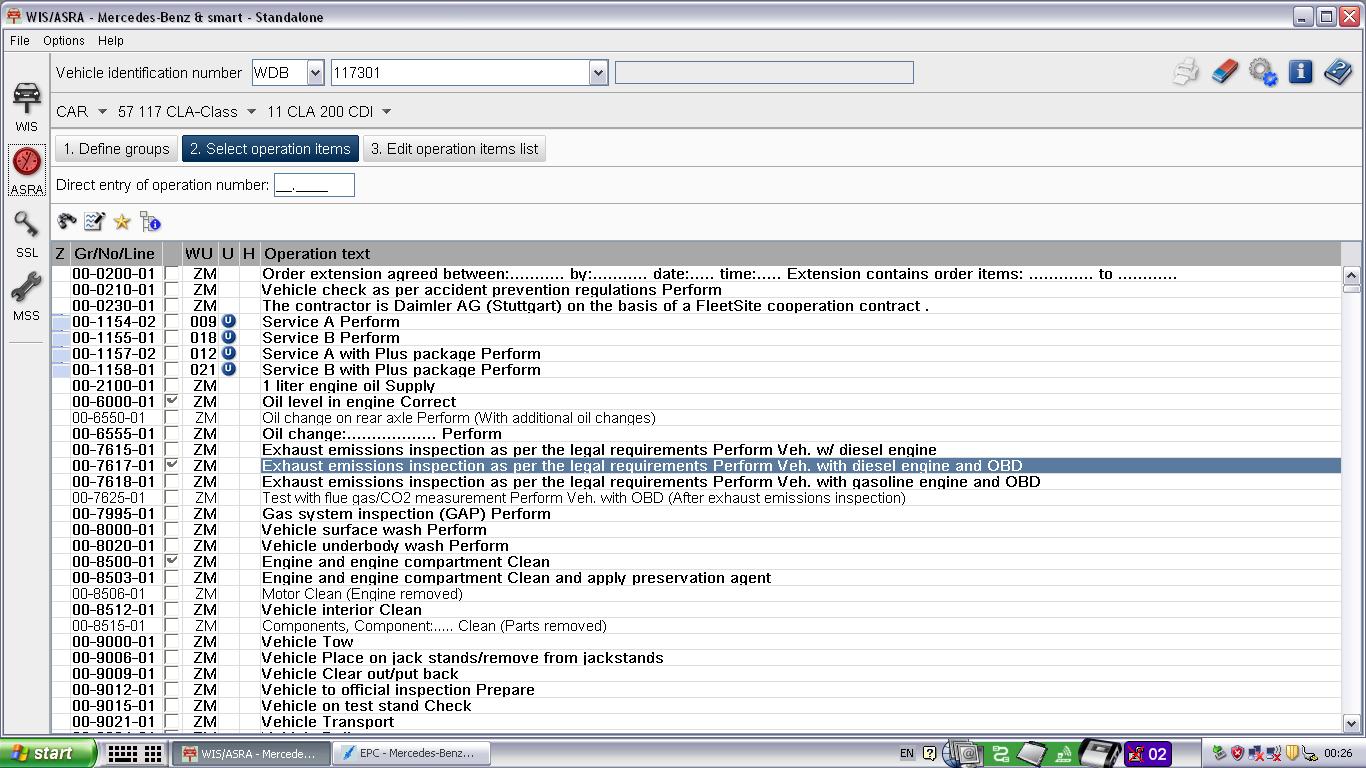Image resolution: width=1366 pixels, height=768 pixels.
Task: Open the SSL key module
Action: (27, 234)
